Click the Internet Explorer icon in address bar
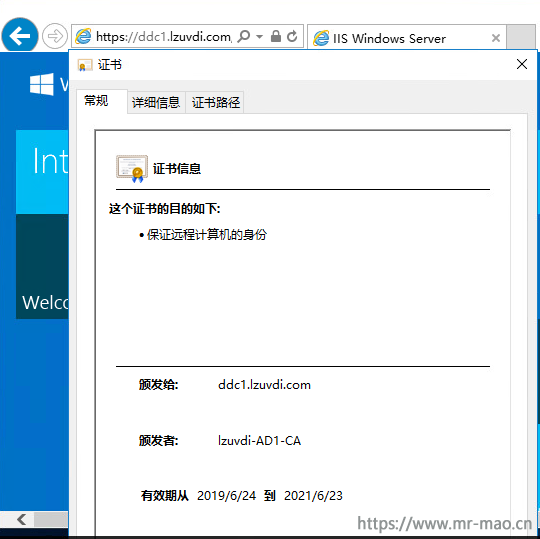The height and width of the screenshot is (539, 540). click(x=83, y=36)
